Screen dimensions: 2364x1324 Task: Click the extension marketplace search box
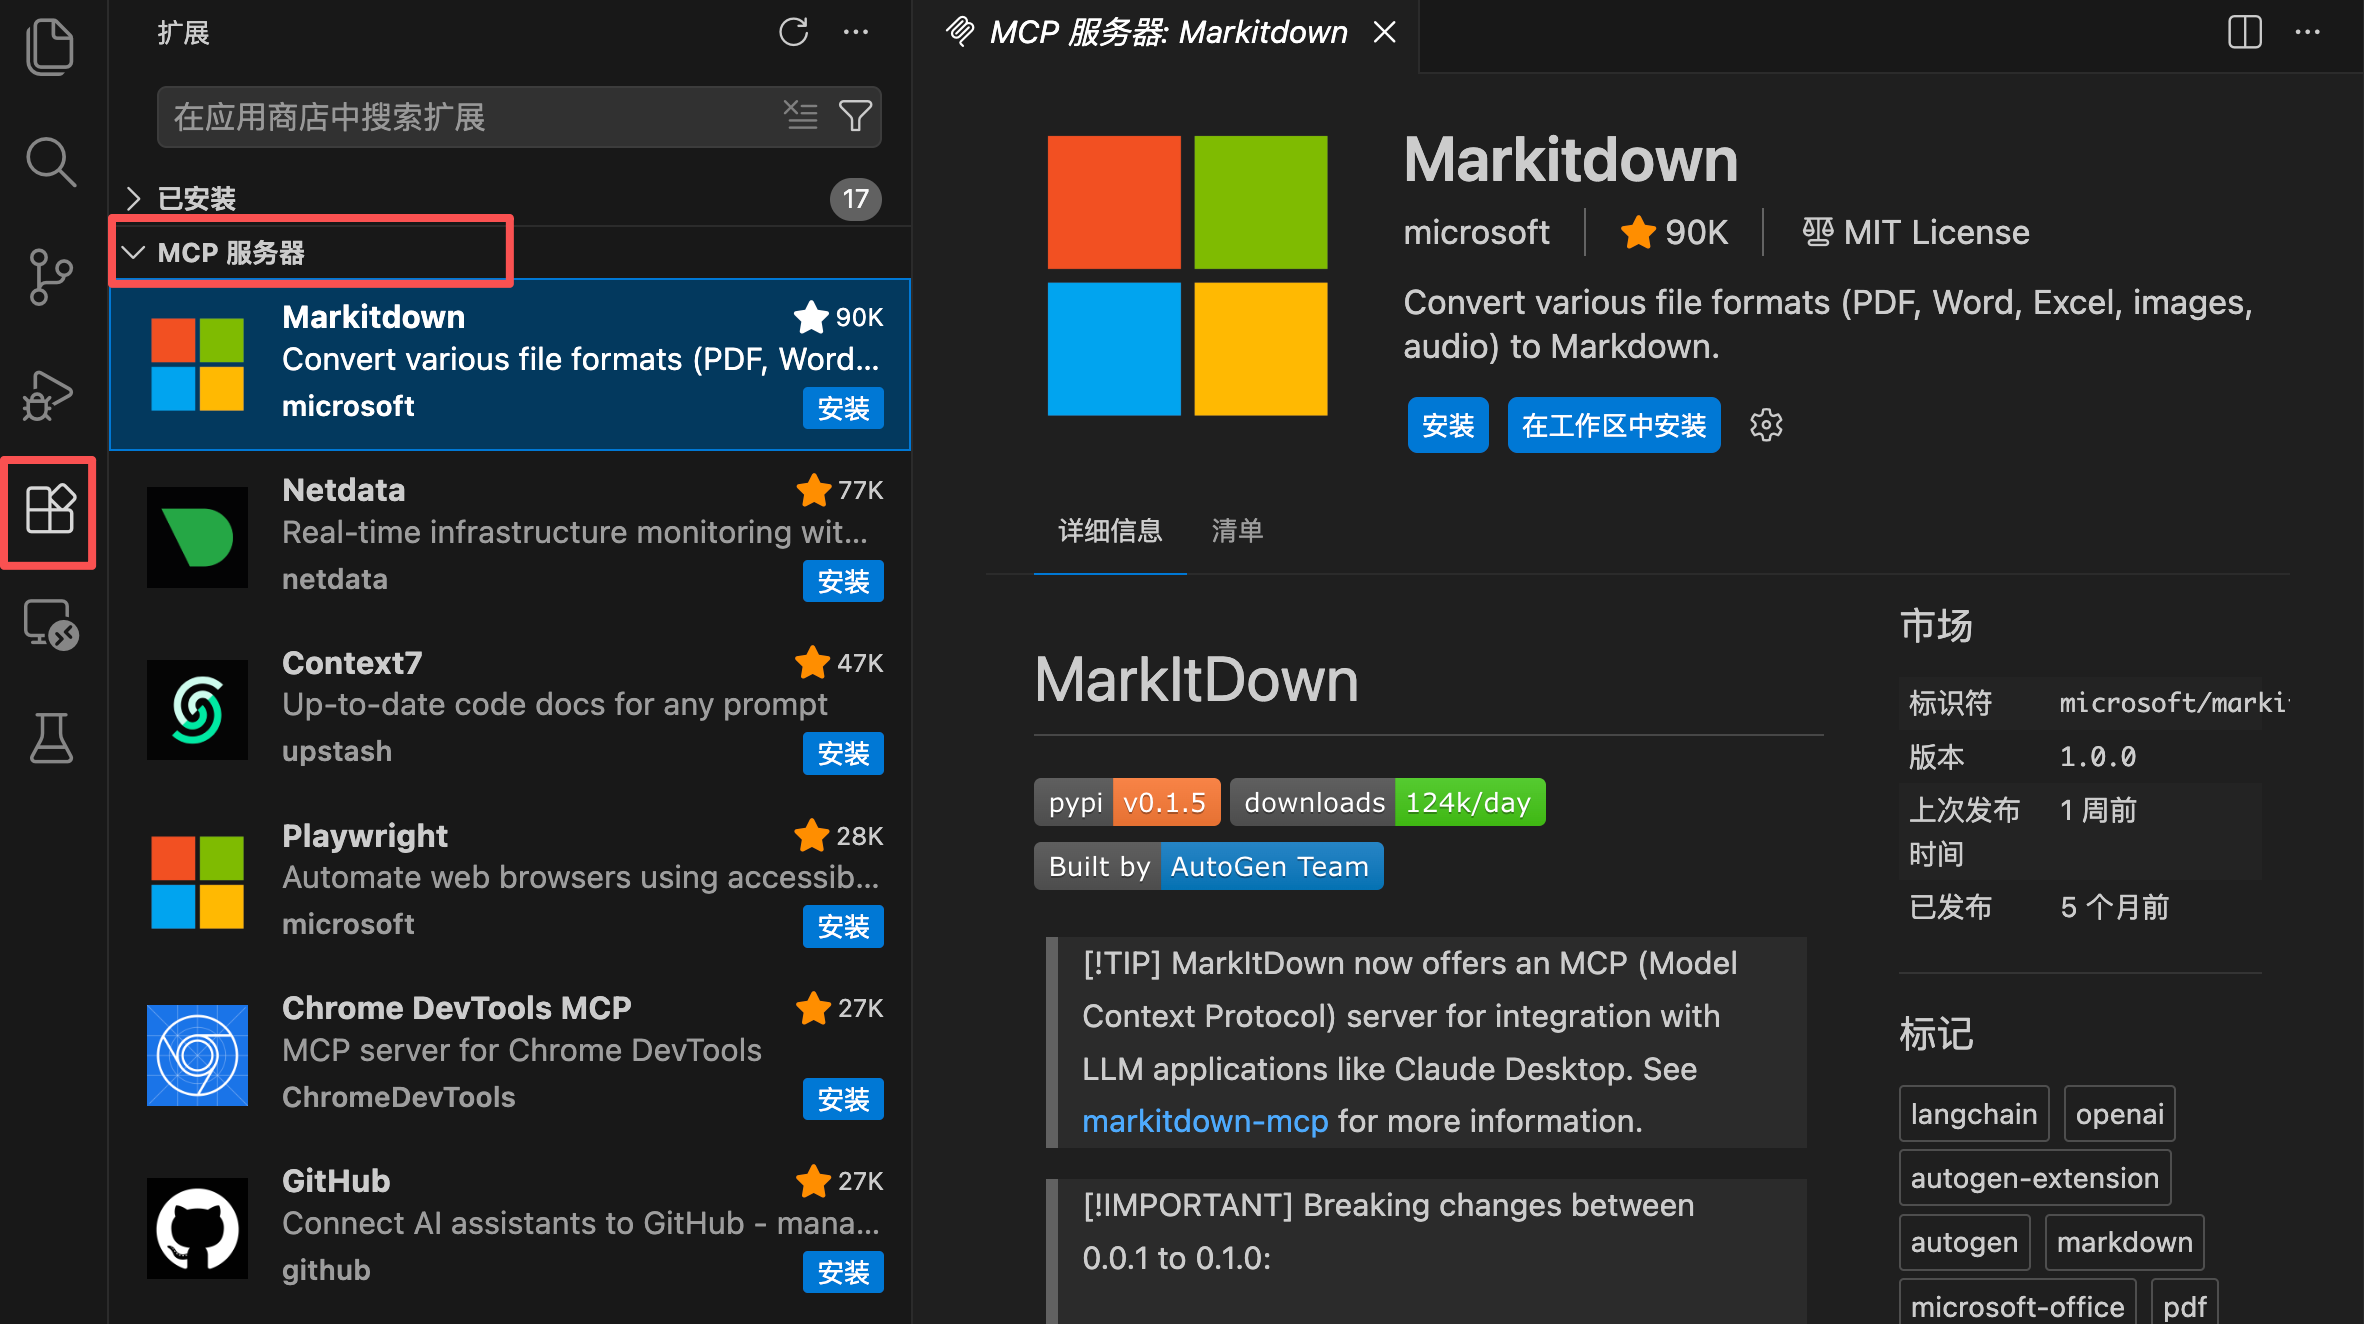point(470,117)
